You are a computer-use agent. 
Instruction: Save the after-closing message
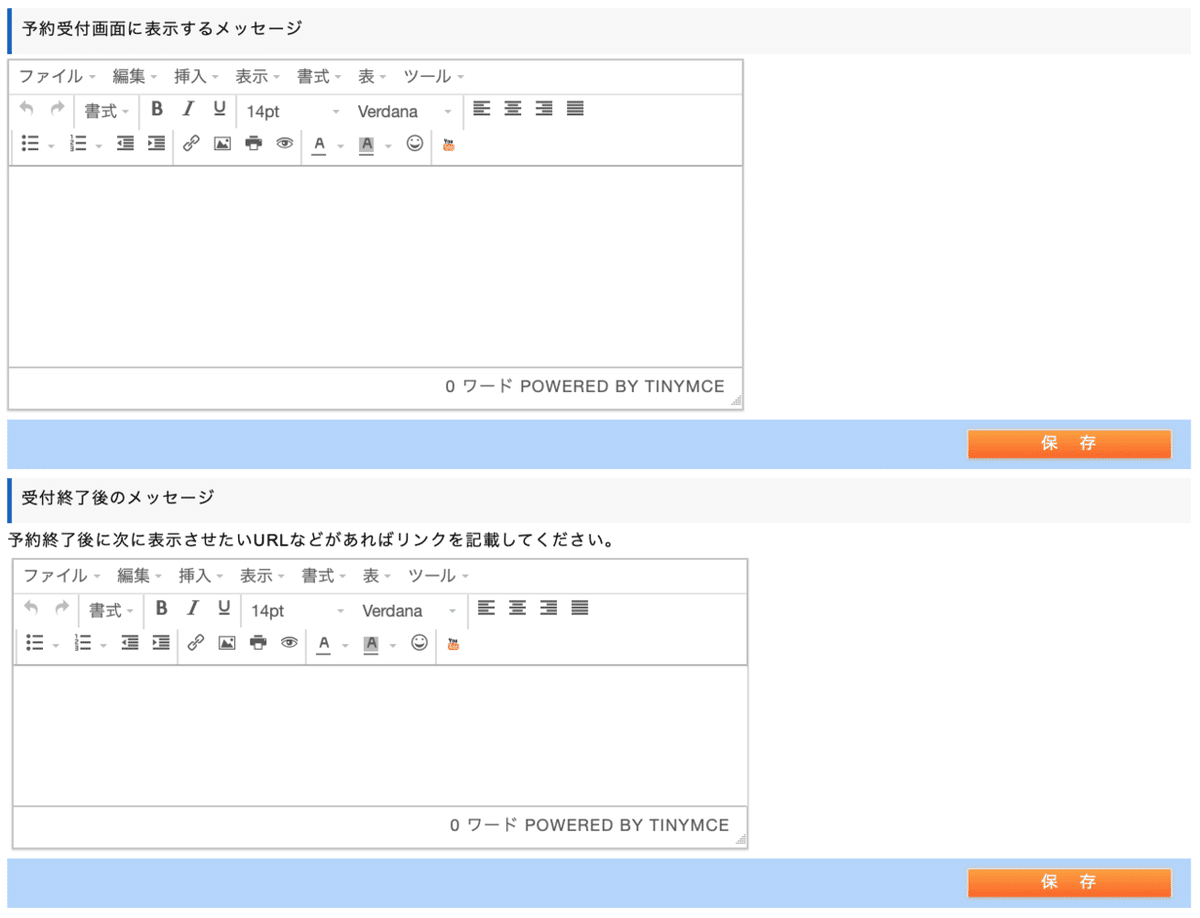pos(1069,882)
